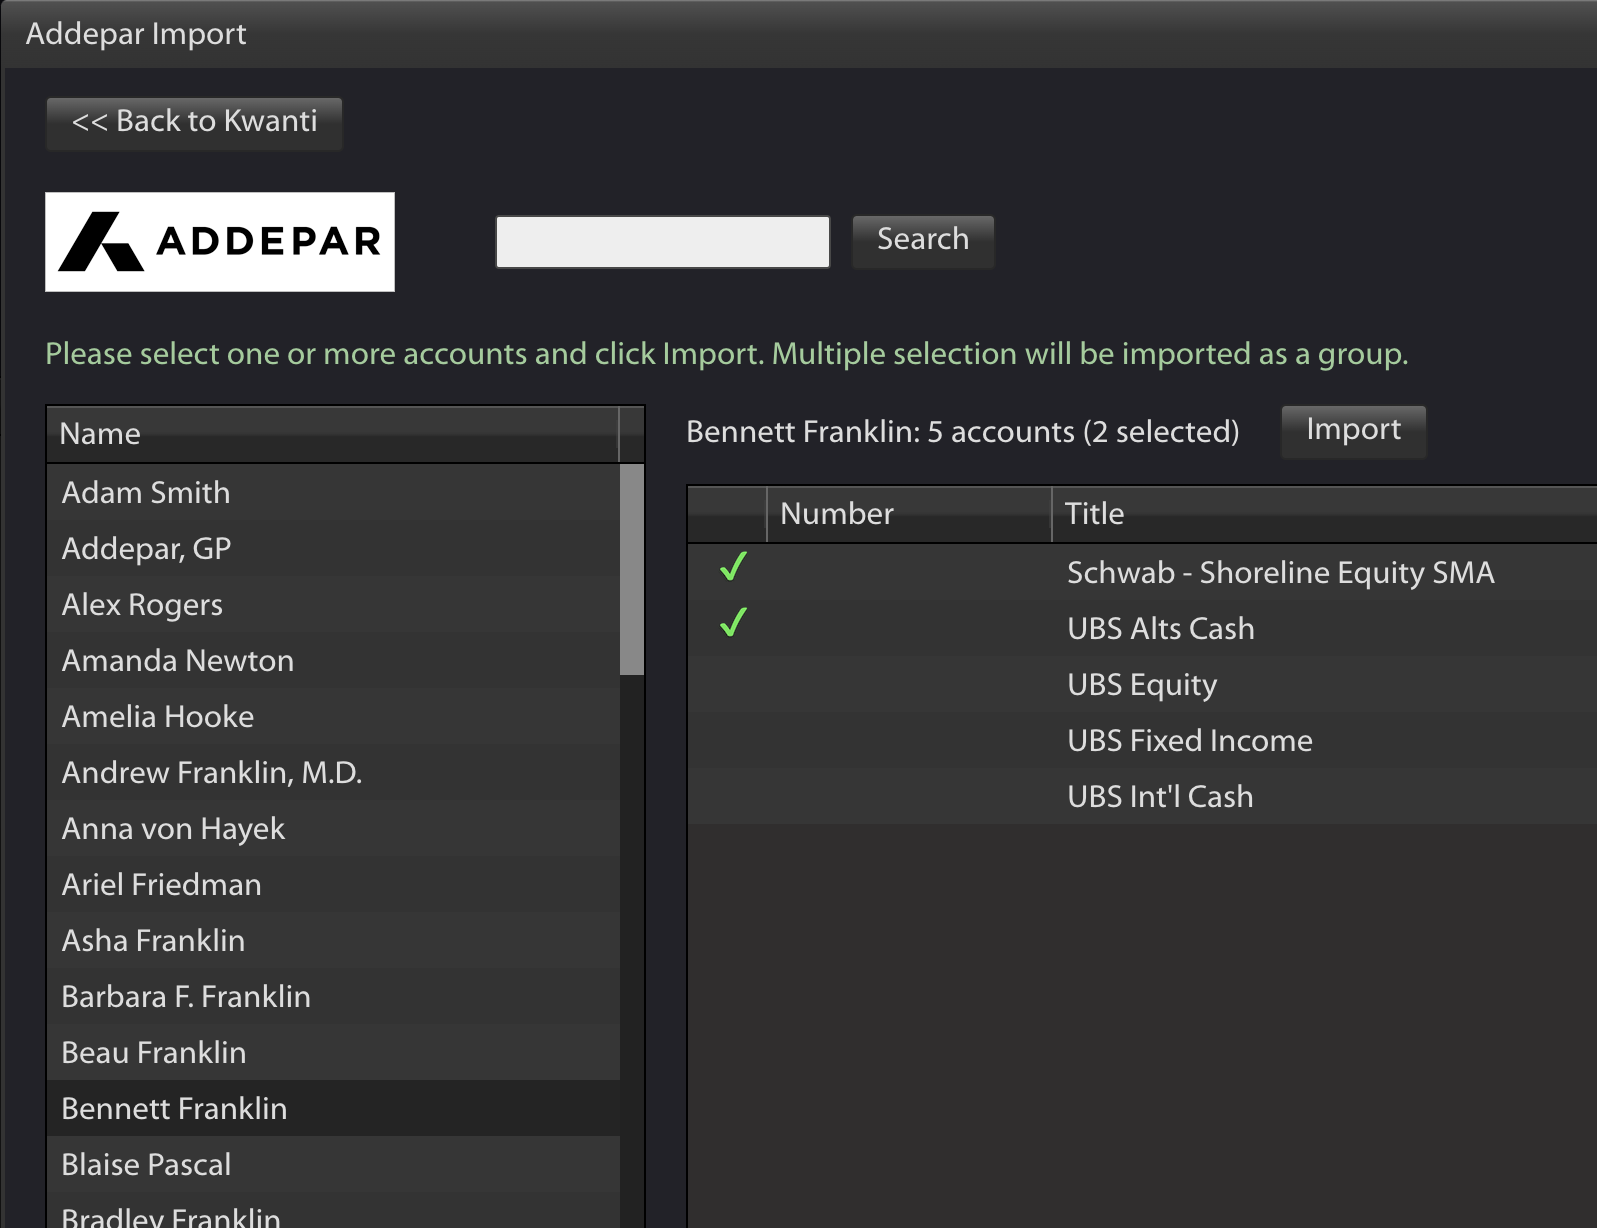Select the UBS Int'l Cash account
Viewport: 1597px width, 1228px height.
(x=1142, y=796)
